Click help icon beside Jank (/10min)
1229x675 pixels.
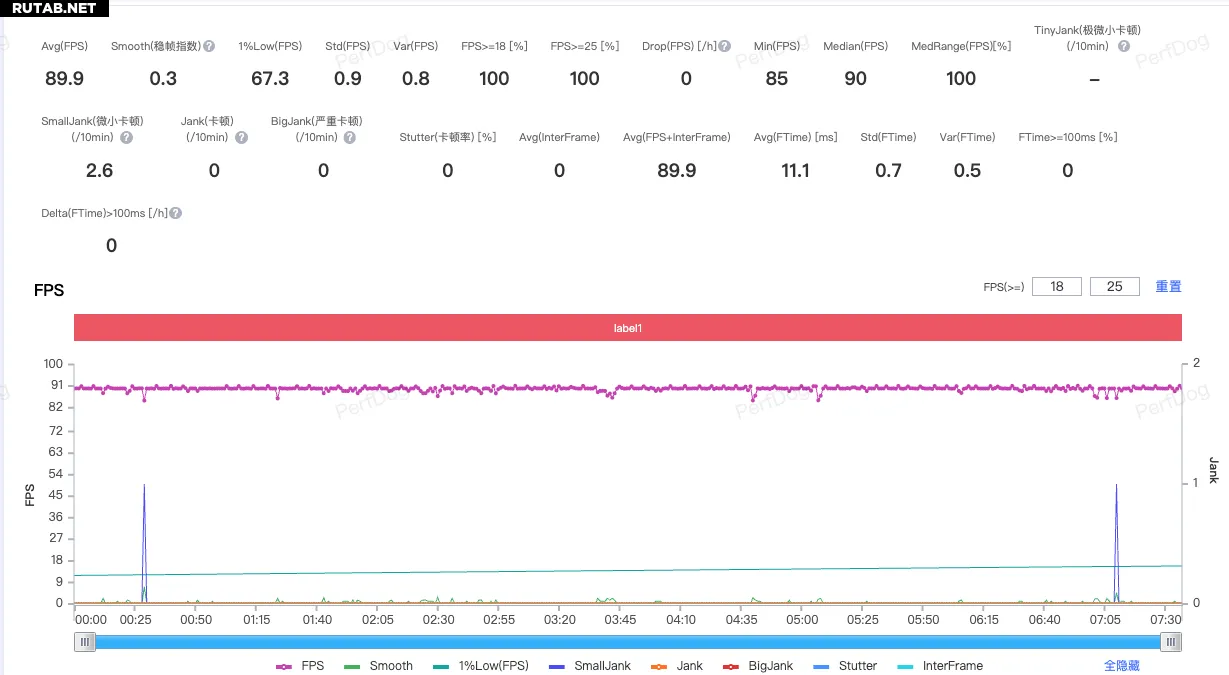pyautogui.click(x=241, y=138)
